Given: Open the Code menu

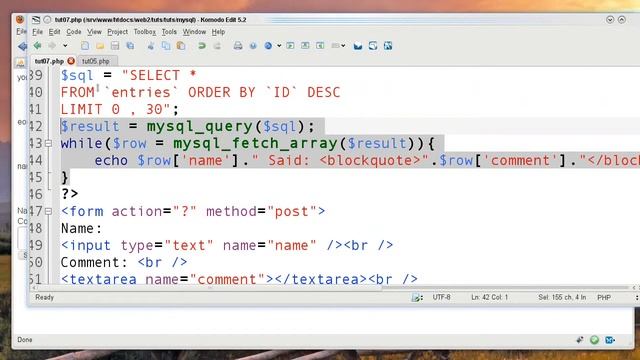Looking at the screenshot, I should 73,32.
